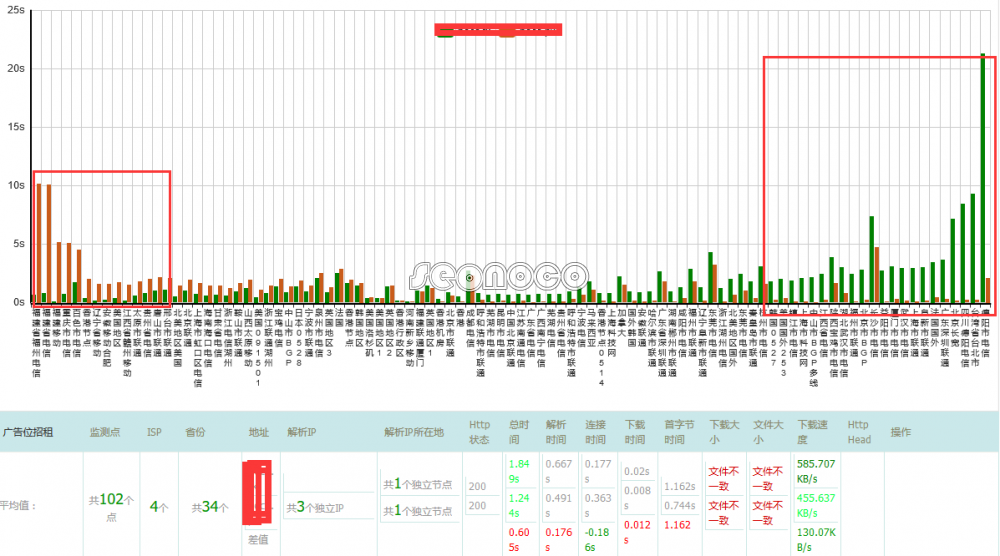Click the red-covered legend at chart top
The image size is (1000, 556).
pyautogui.click(x=498, y=30)
